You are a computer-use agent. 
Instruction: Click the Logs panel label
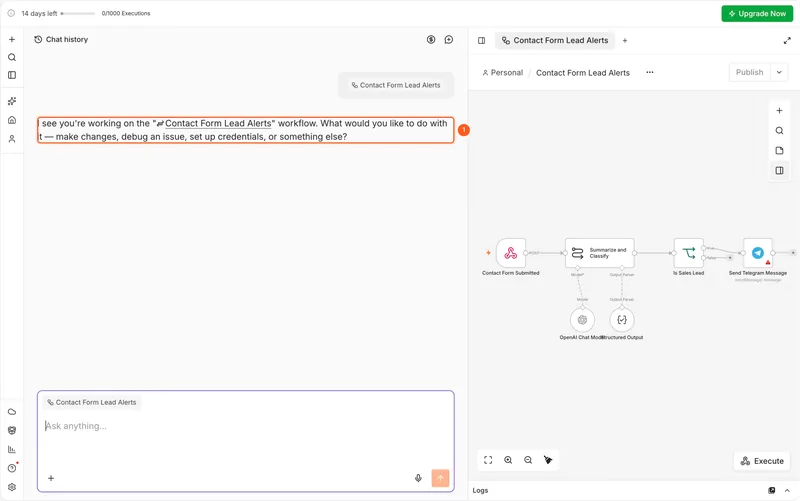(480, 490)
